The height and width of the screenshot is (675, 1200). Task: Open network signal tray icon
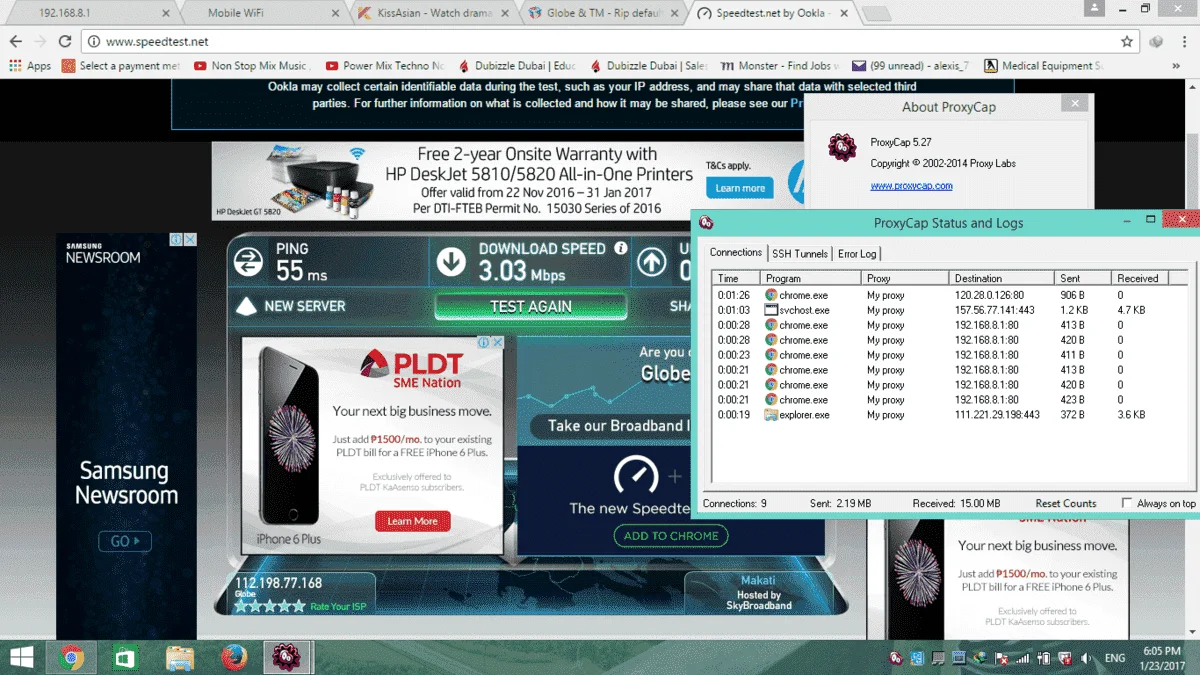(1022, 658)
